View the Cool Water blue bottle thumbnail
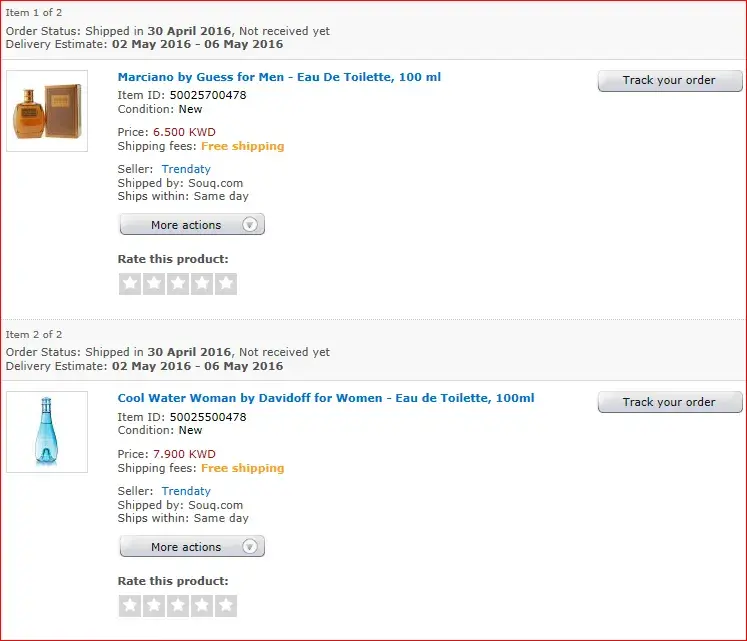Screen dimensions: 747x641 coord(47,432)
